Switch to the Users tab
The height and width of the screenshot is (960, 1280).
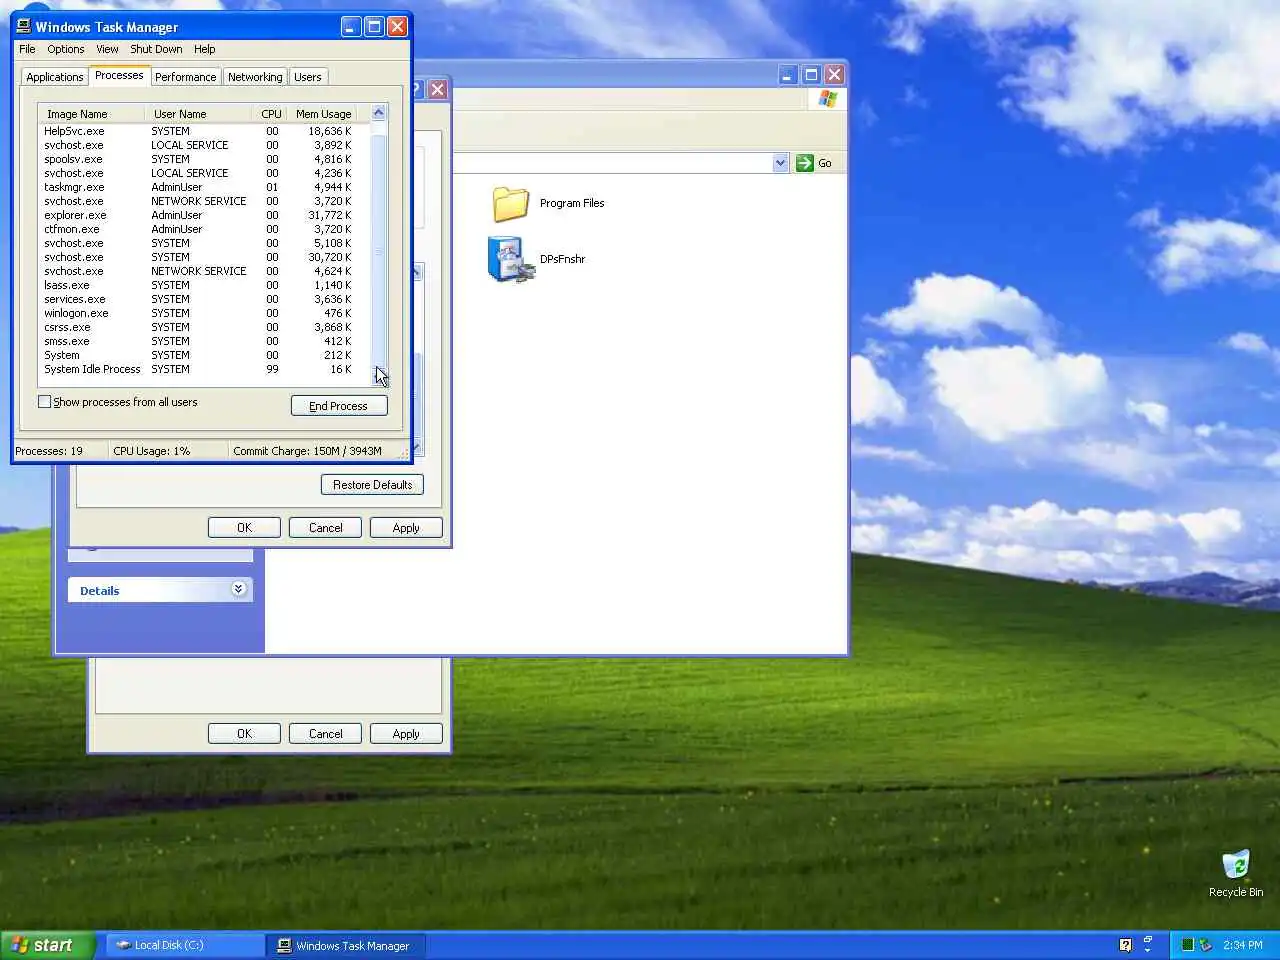coord(308,77)
